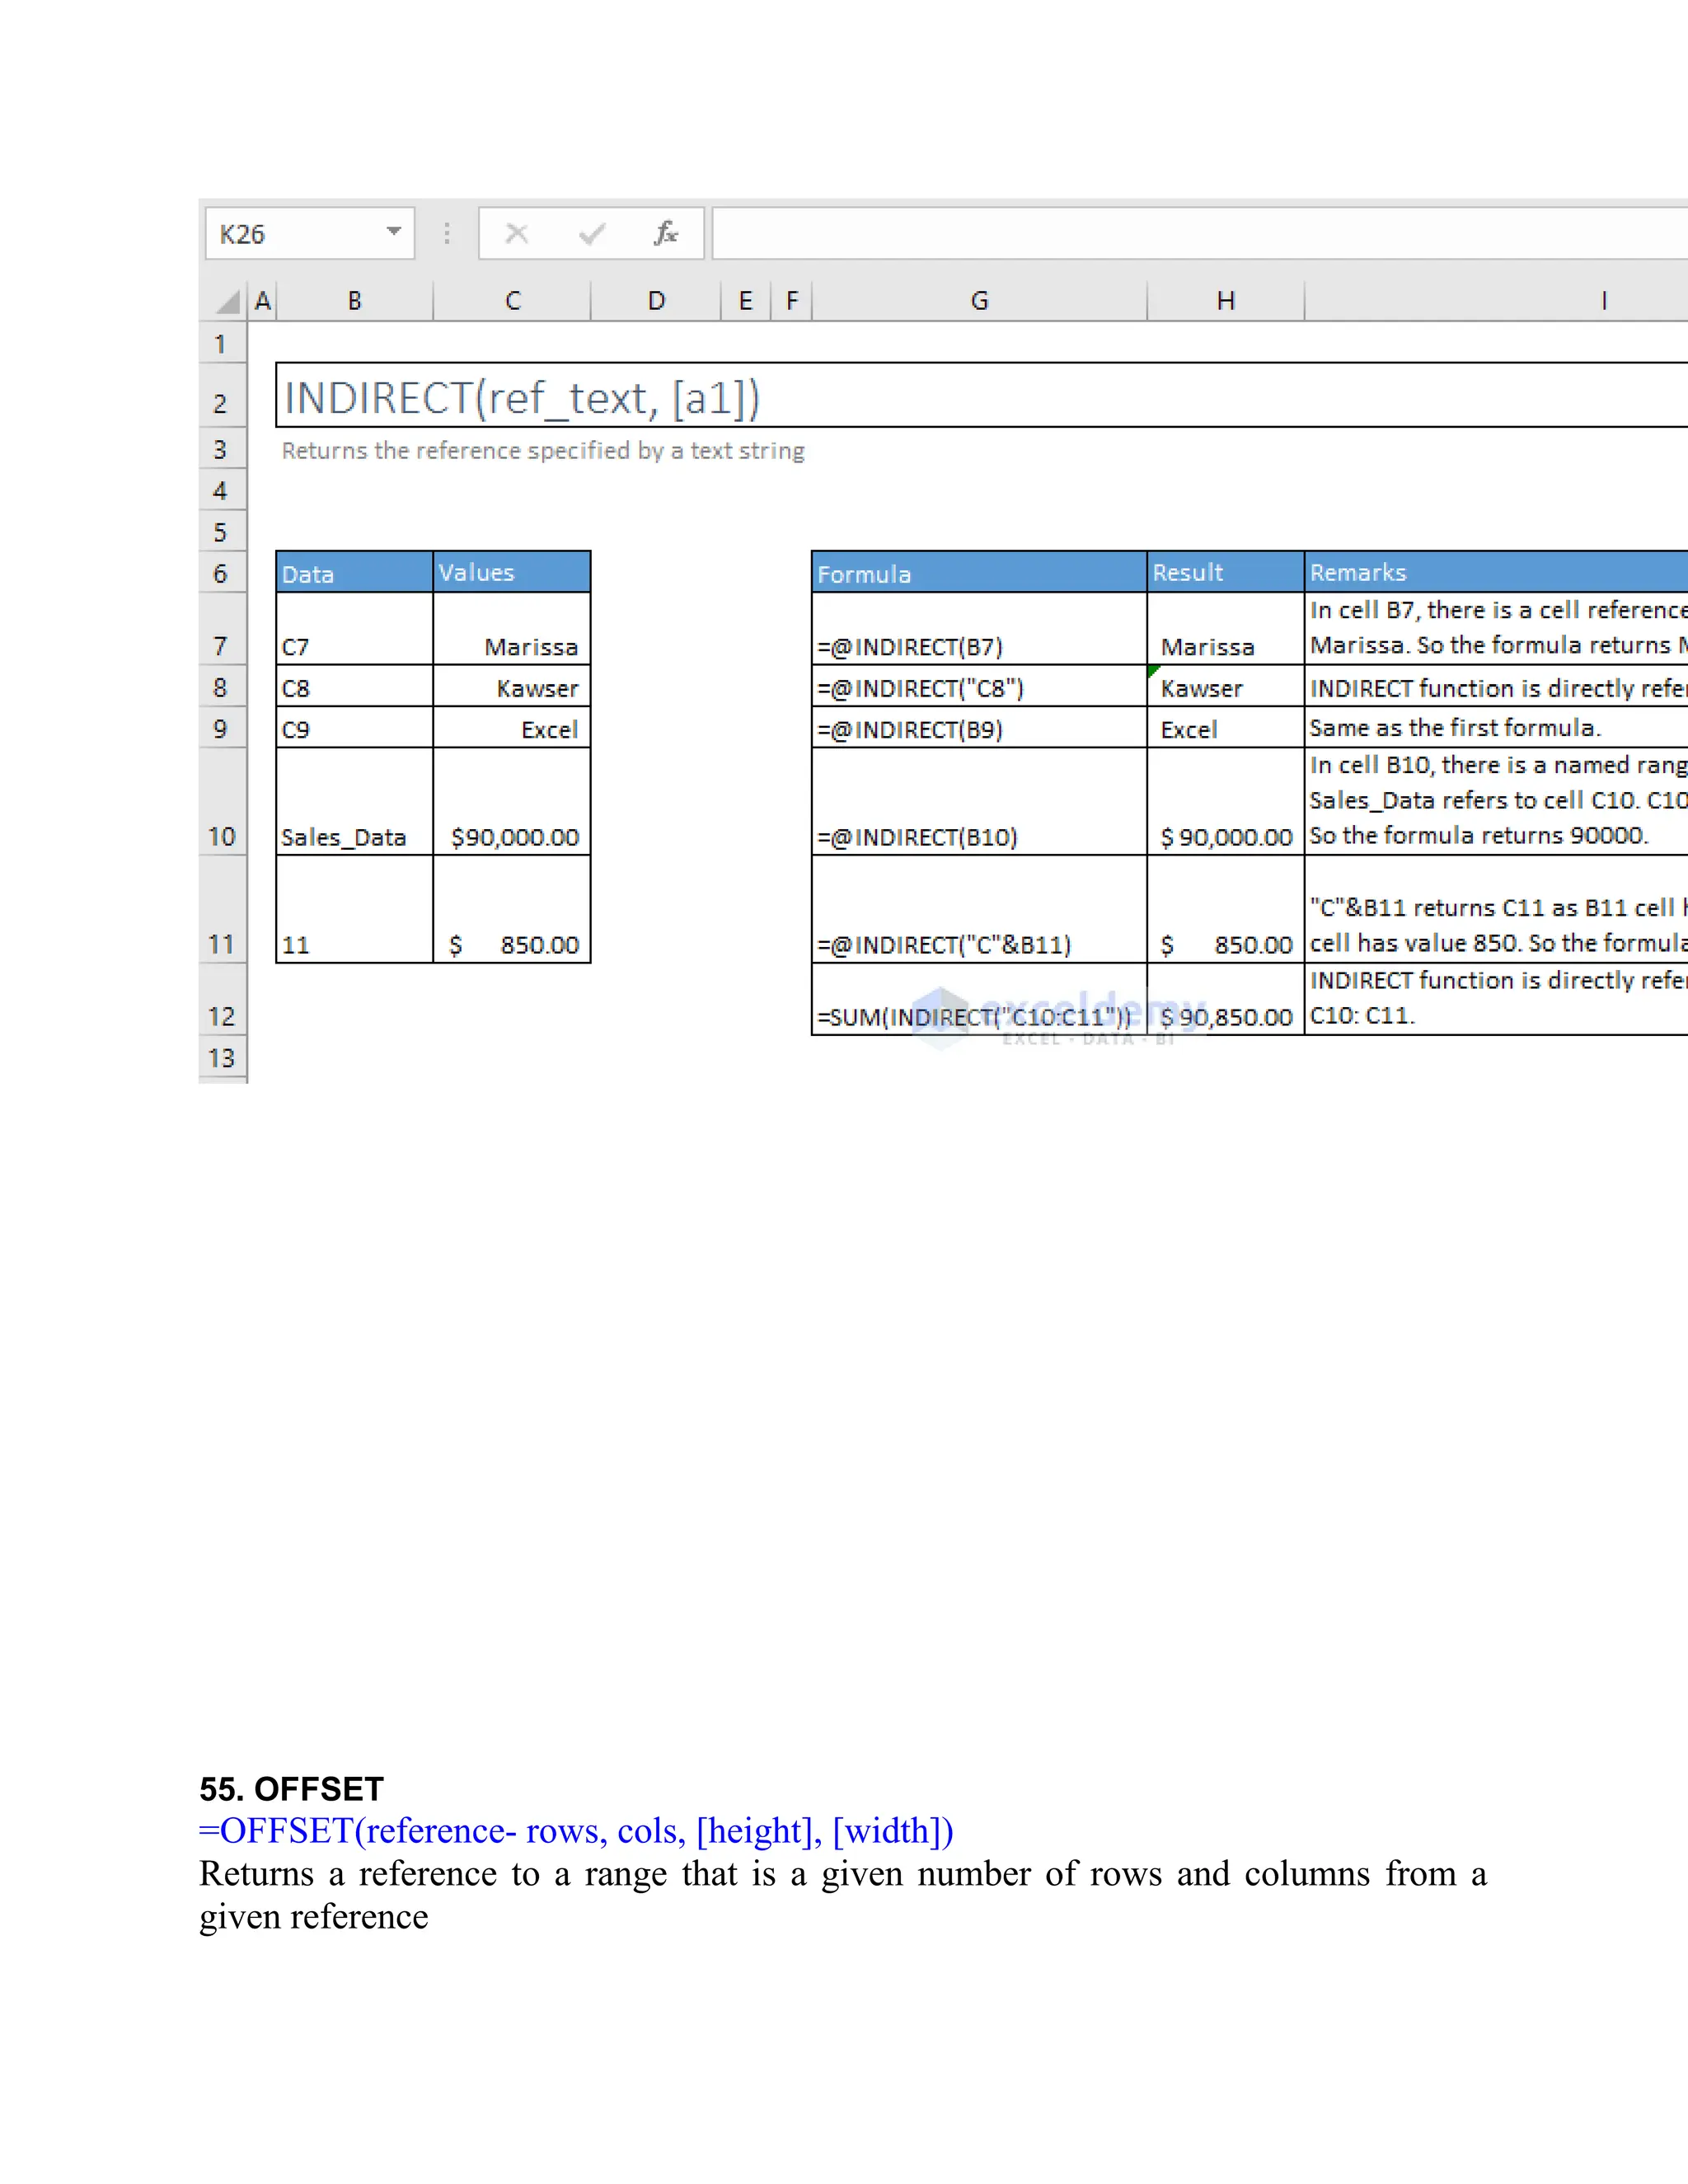Click the INDIRECT(ref_text, [a1]) title cell

pos(981,396)
